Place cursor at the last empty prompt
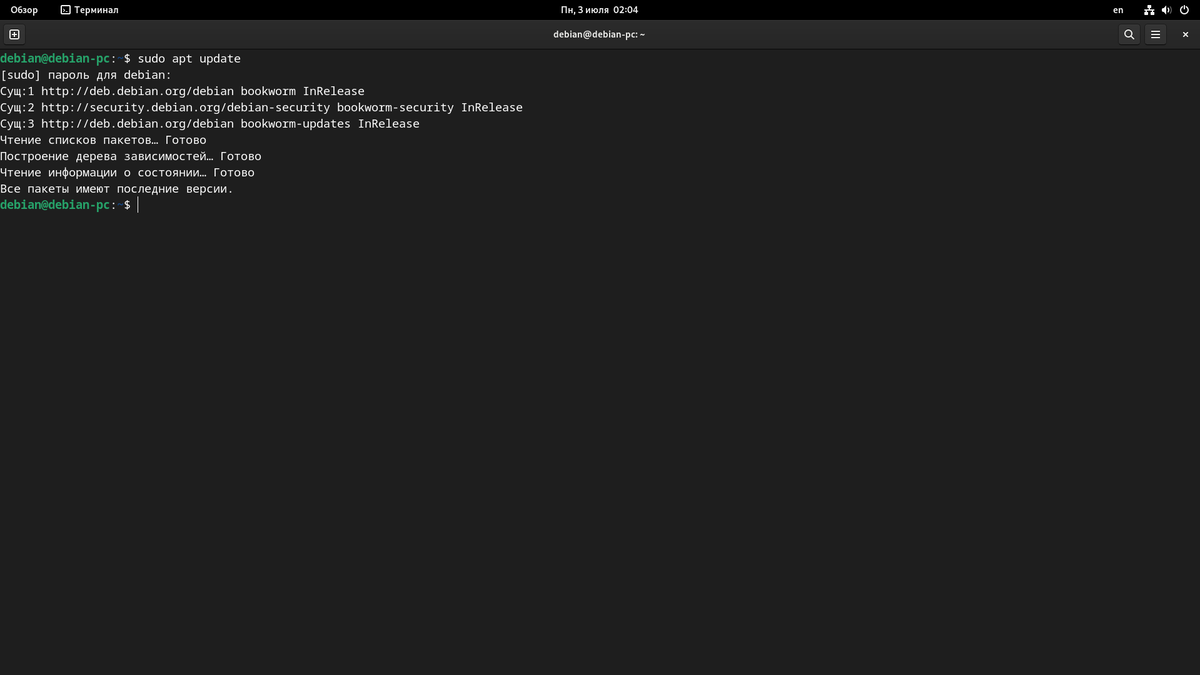Screen dimensions: 1200x675 point(138,205)
